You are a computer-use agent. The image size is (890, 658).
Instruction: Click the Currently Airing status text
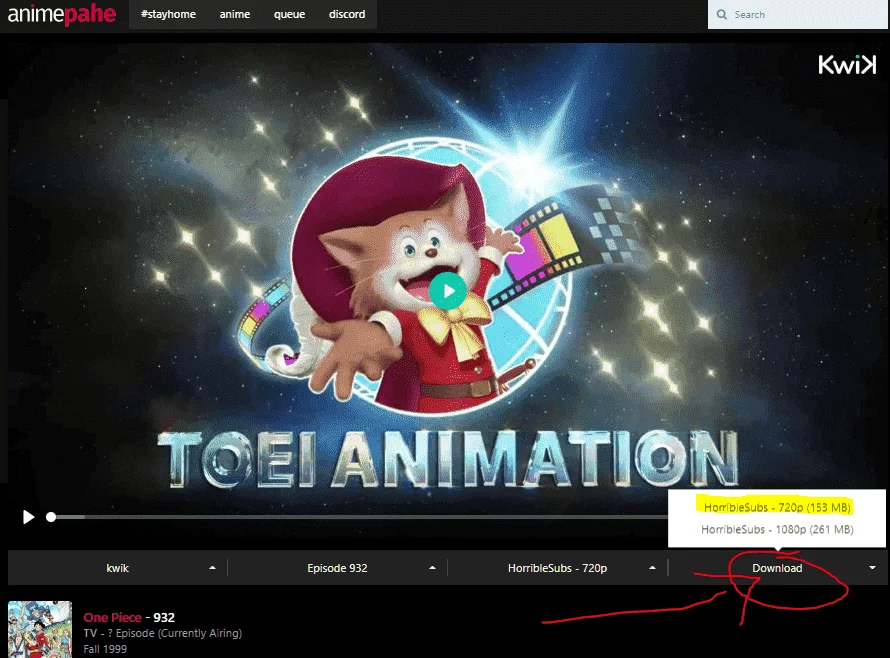[x=200, y=633]
